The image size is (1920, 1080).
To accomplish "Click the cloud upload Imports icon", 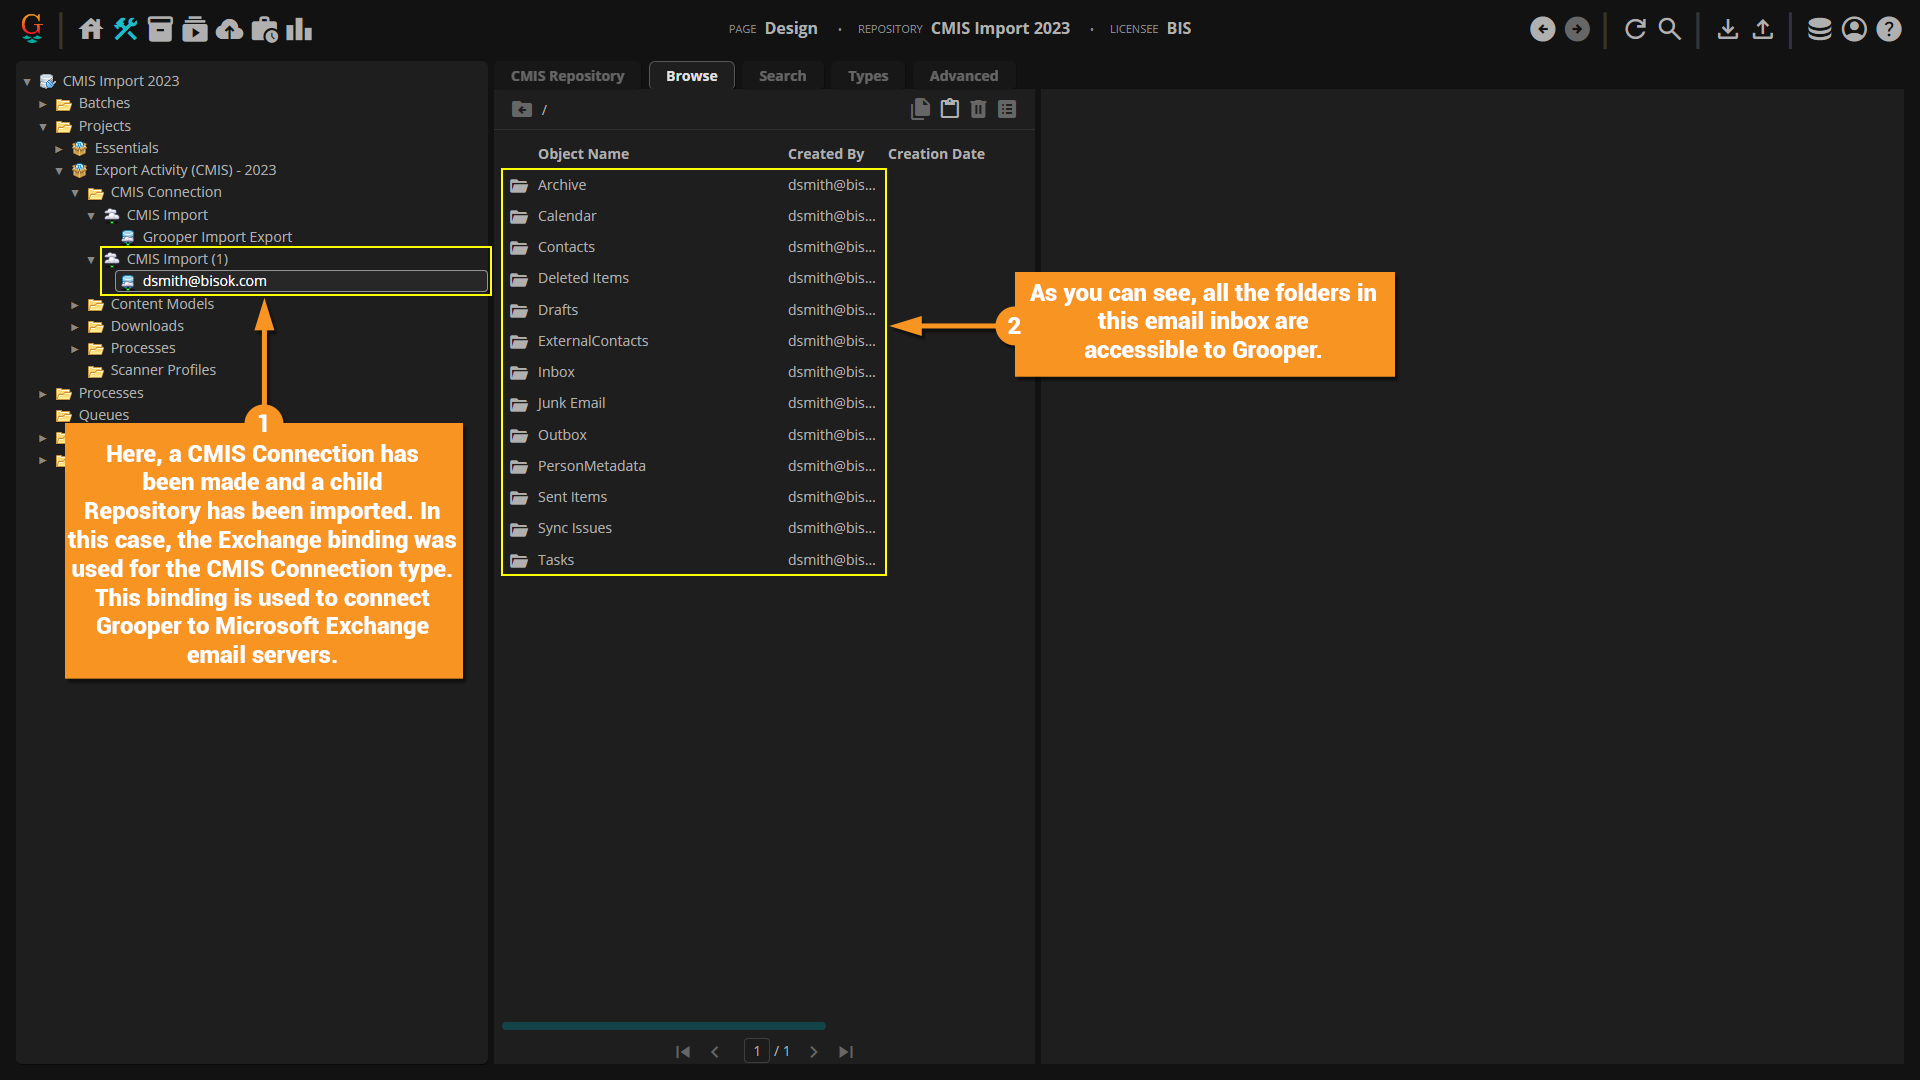I will tap(229, 29).
